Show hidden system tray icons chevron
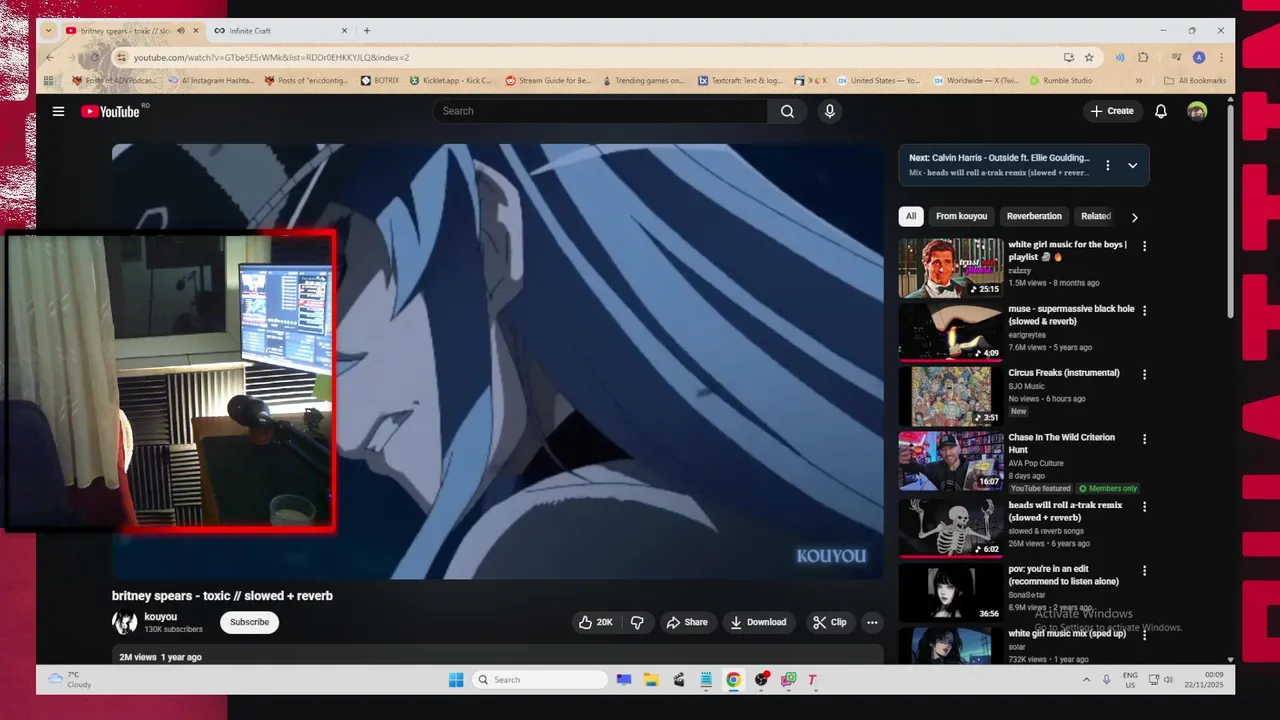Viewport: 1280px width, 720px height. [x=1086, y=680]
